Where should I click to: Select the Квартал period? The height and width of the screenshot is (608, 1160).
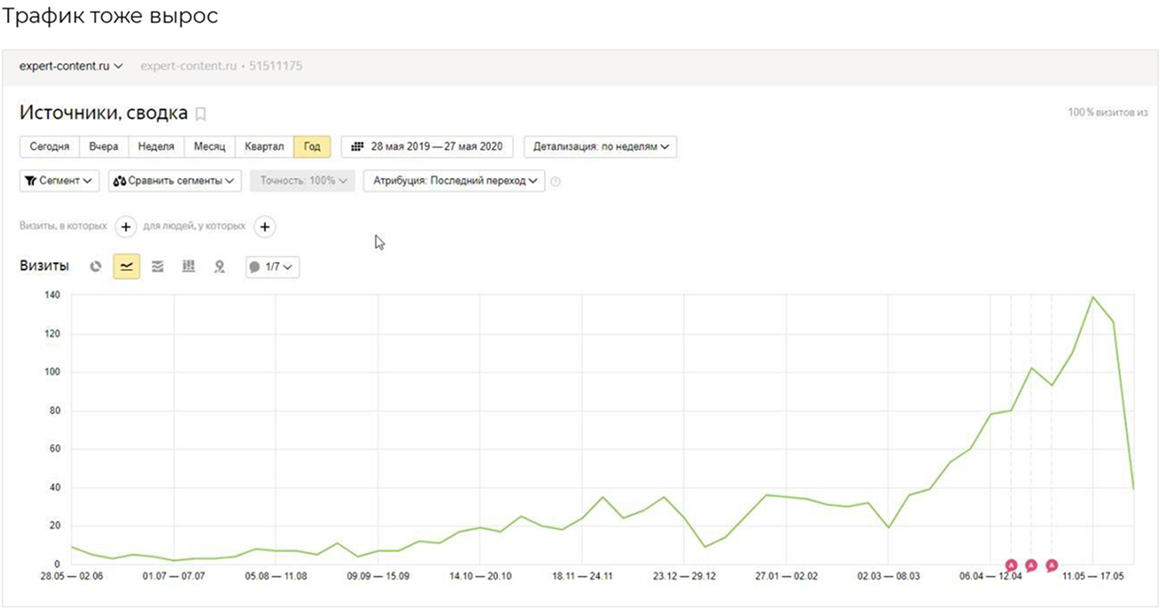[x=264, y=147]
